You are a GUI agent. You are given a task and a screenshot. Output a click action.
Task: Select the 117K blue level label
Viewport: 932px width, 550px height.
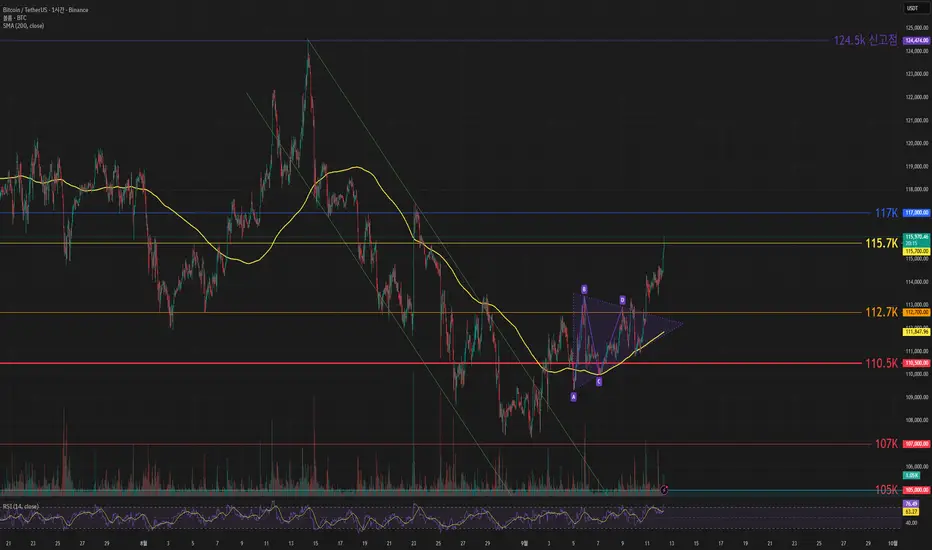pyautogui.click(x=886, y=213)
